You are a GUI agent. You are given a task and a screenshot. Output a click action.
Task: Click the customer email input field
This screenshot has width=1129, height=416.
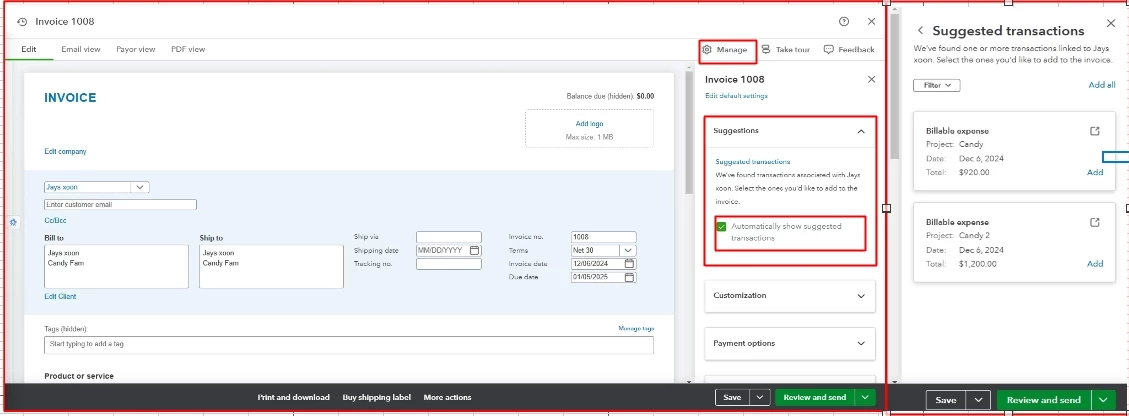click(120, 204)
